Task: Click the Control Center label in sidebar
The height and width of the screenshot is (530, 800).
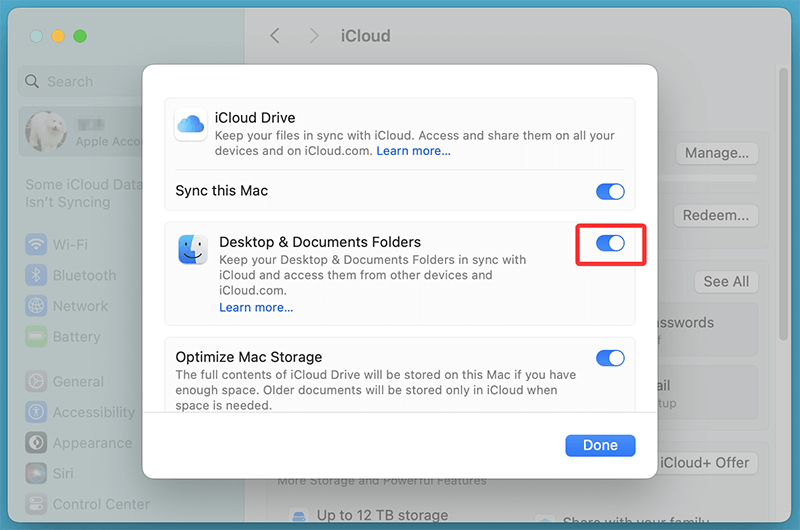Action: pos(101,504)
